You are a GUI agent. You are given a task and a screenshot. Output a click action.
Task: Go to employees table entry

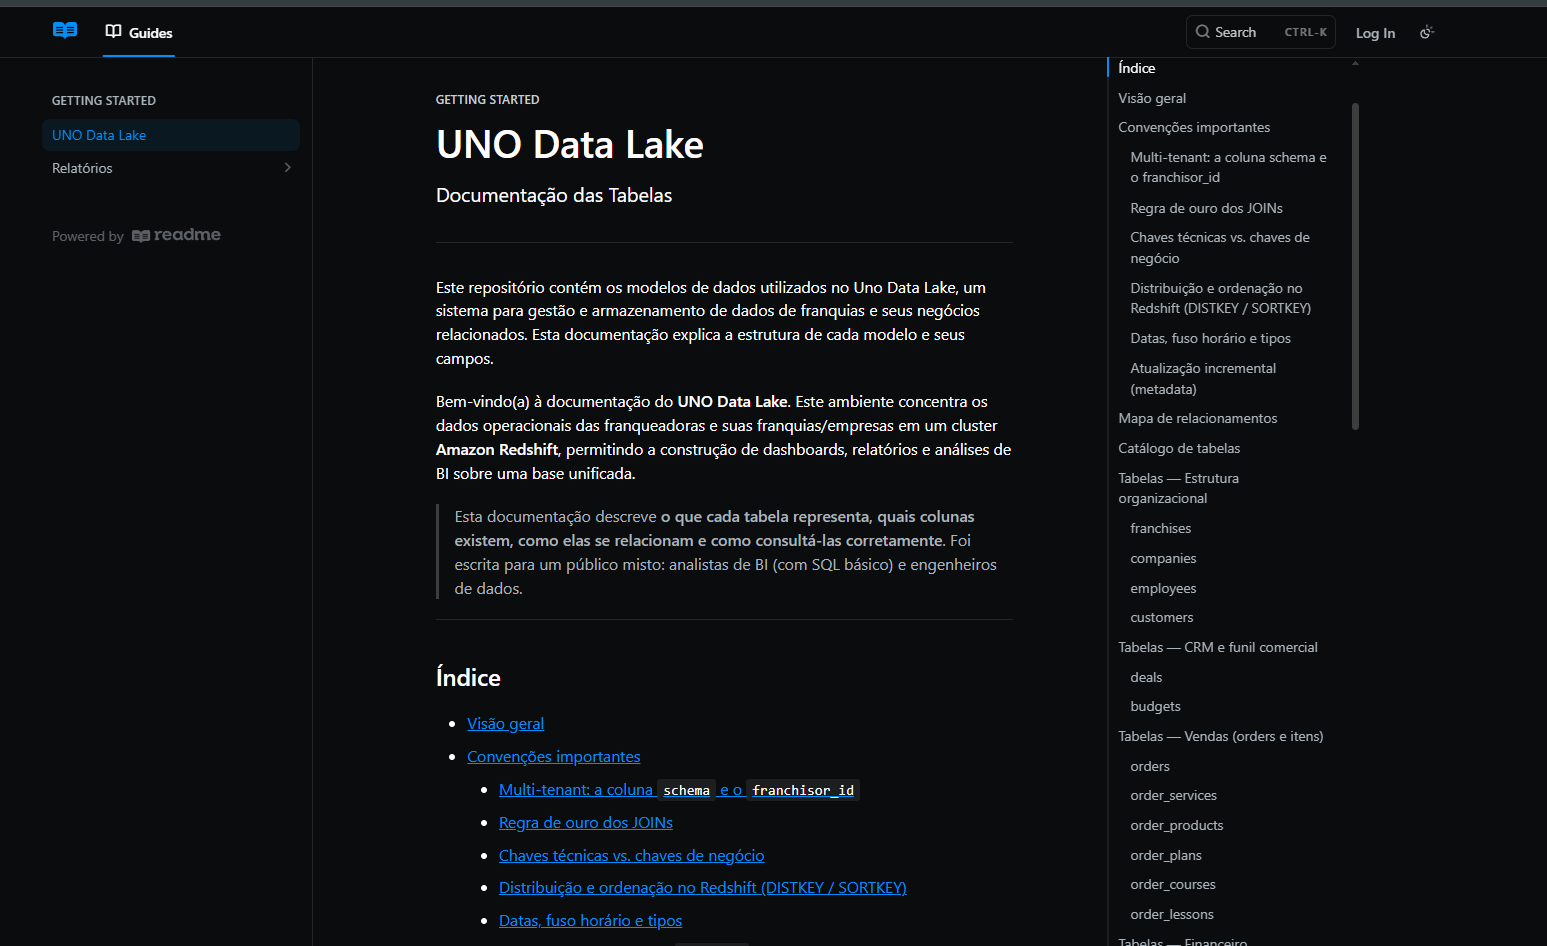(1163, 588)
